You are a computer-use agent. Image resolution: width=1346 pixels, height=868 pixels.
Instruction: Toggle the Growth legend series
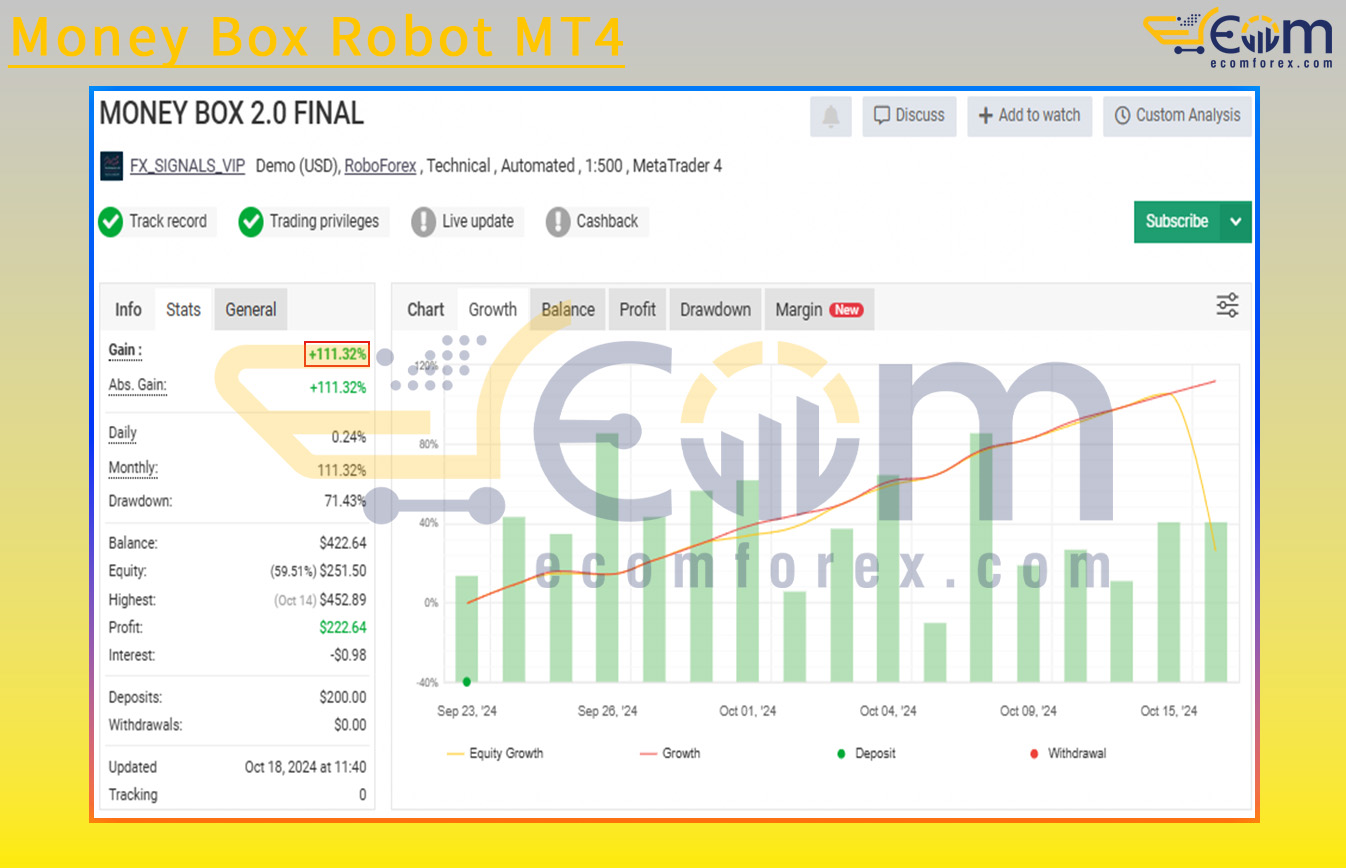pos(670,753)
